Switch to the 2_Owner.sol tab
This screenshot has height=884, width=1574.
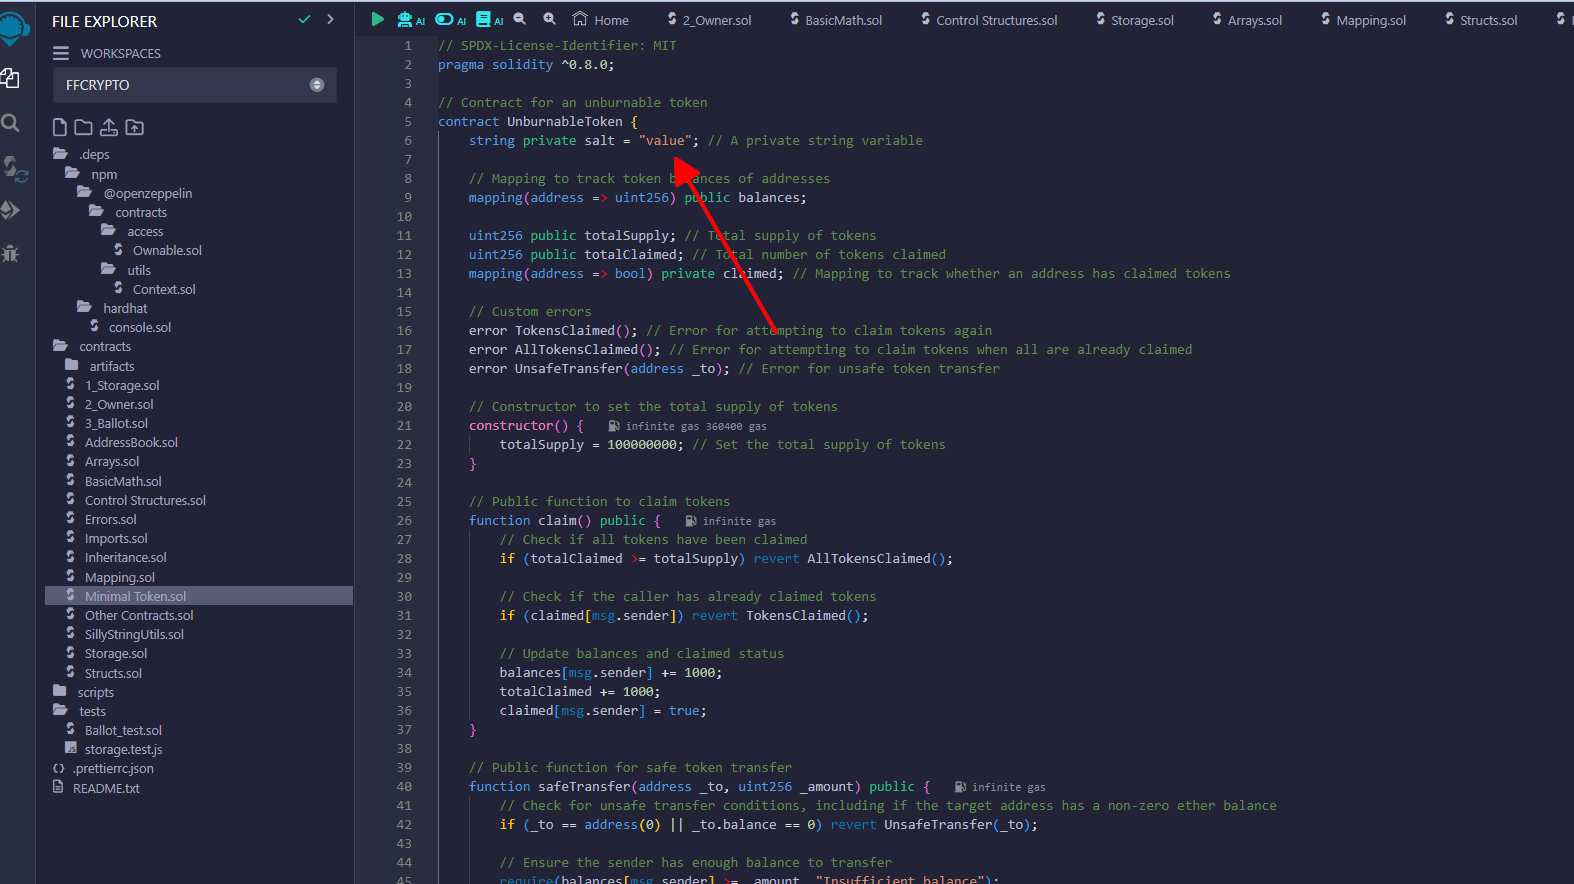709,19
